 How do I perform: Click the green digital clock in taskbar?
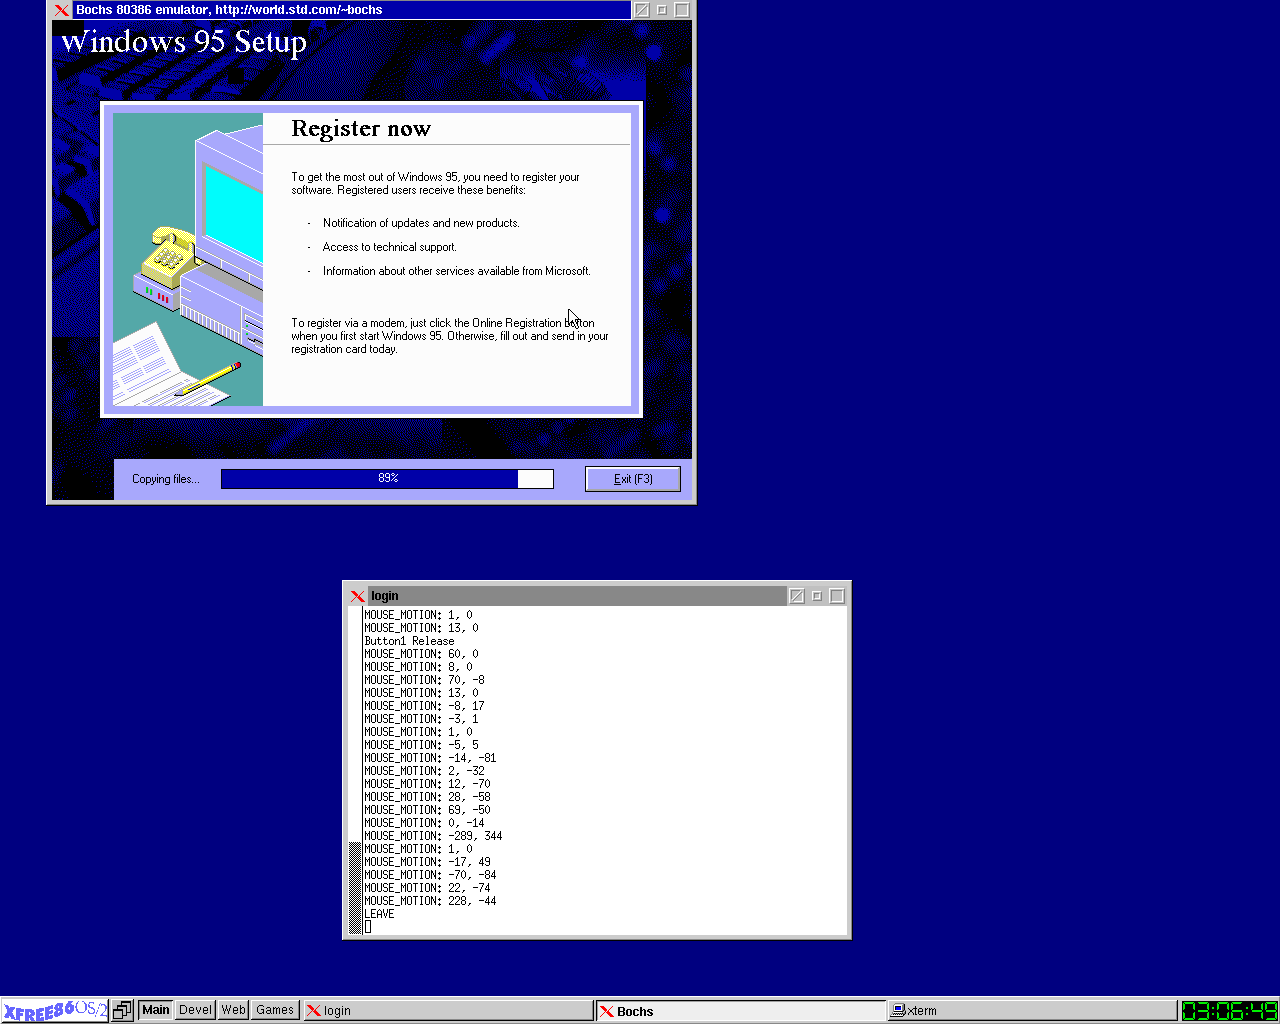coord(1229,1011)
